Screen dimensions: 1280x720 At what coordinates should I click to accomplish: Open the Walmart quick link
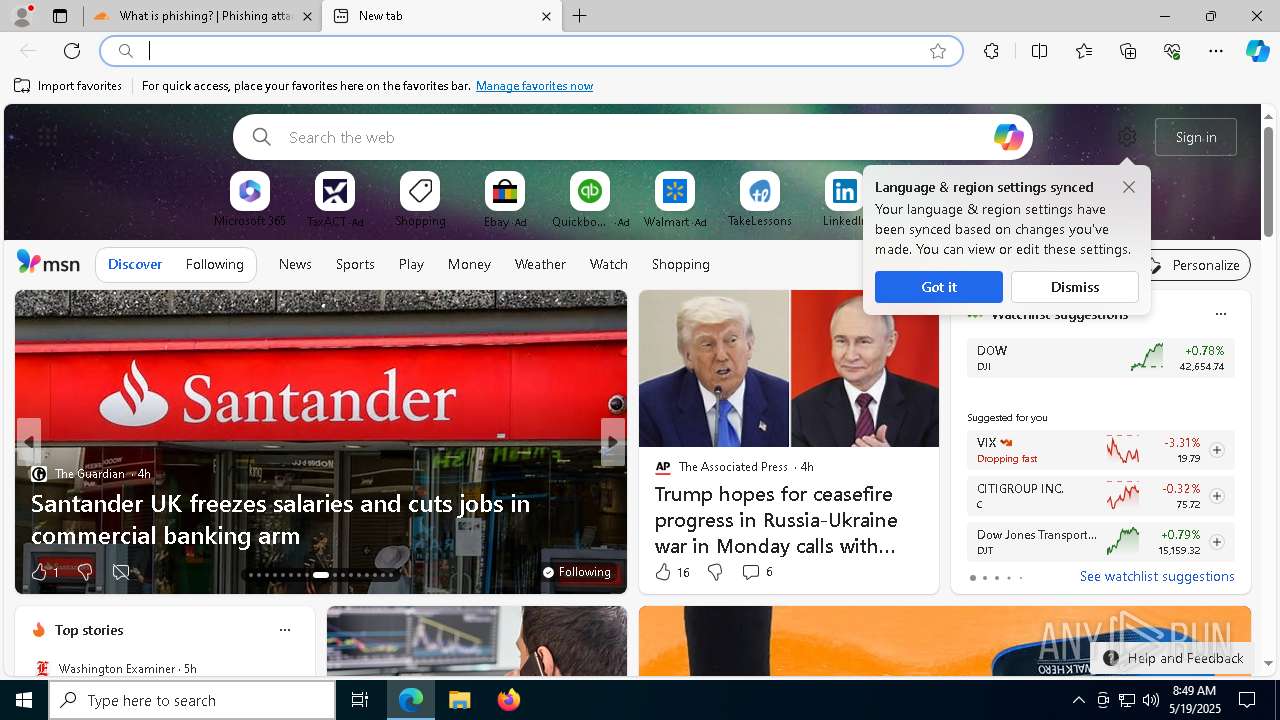click(x=675, y=200)
